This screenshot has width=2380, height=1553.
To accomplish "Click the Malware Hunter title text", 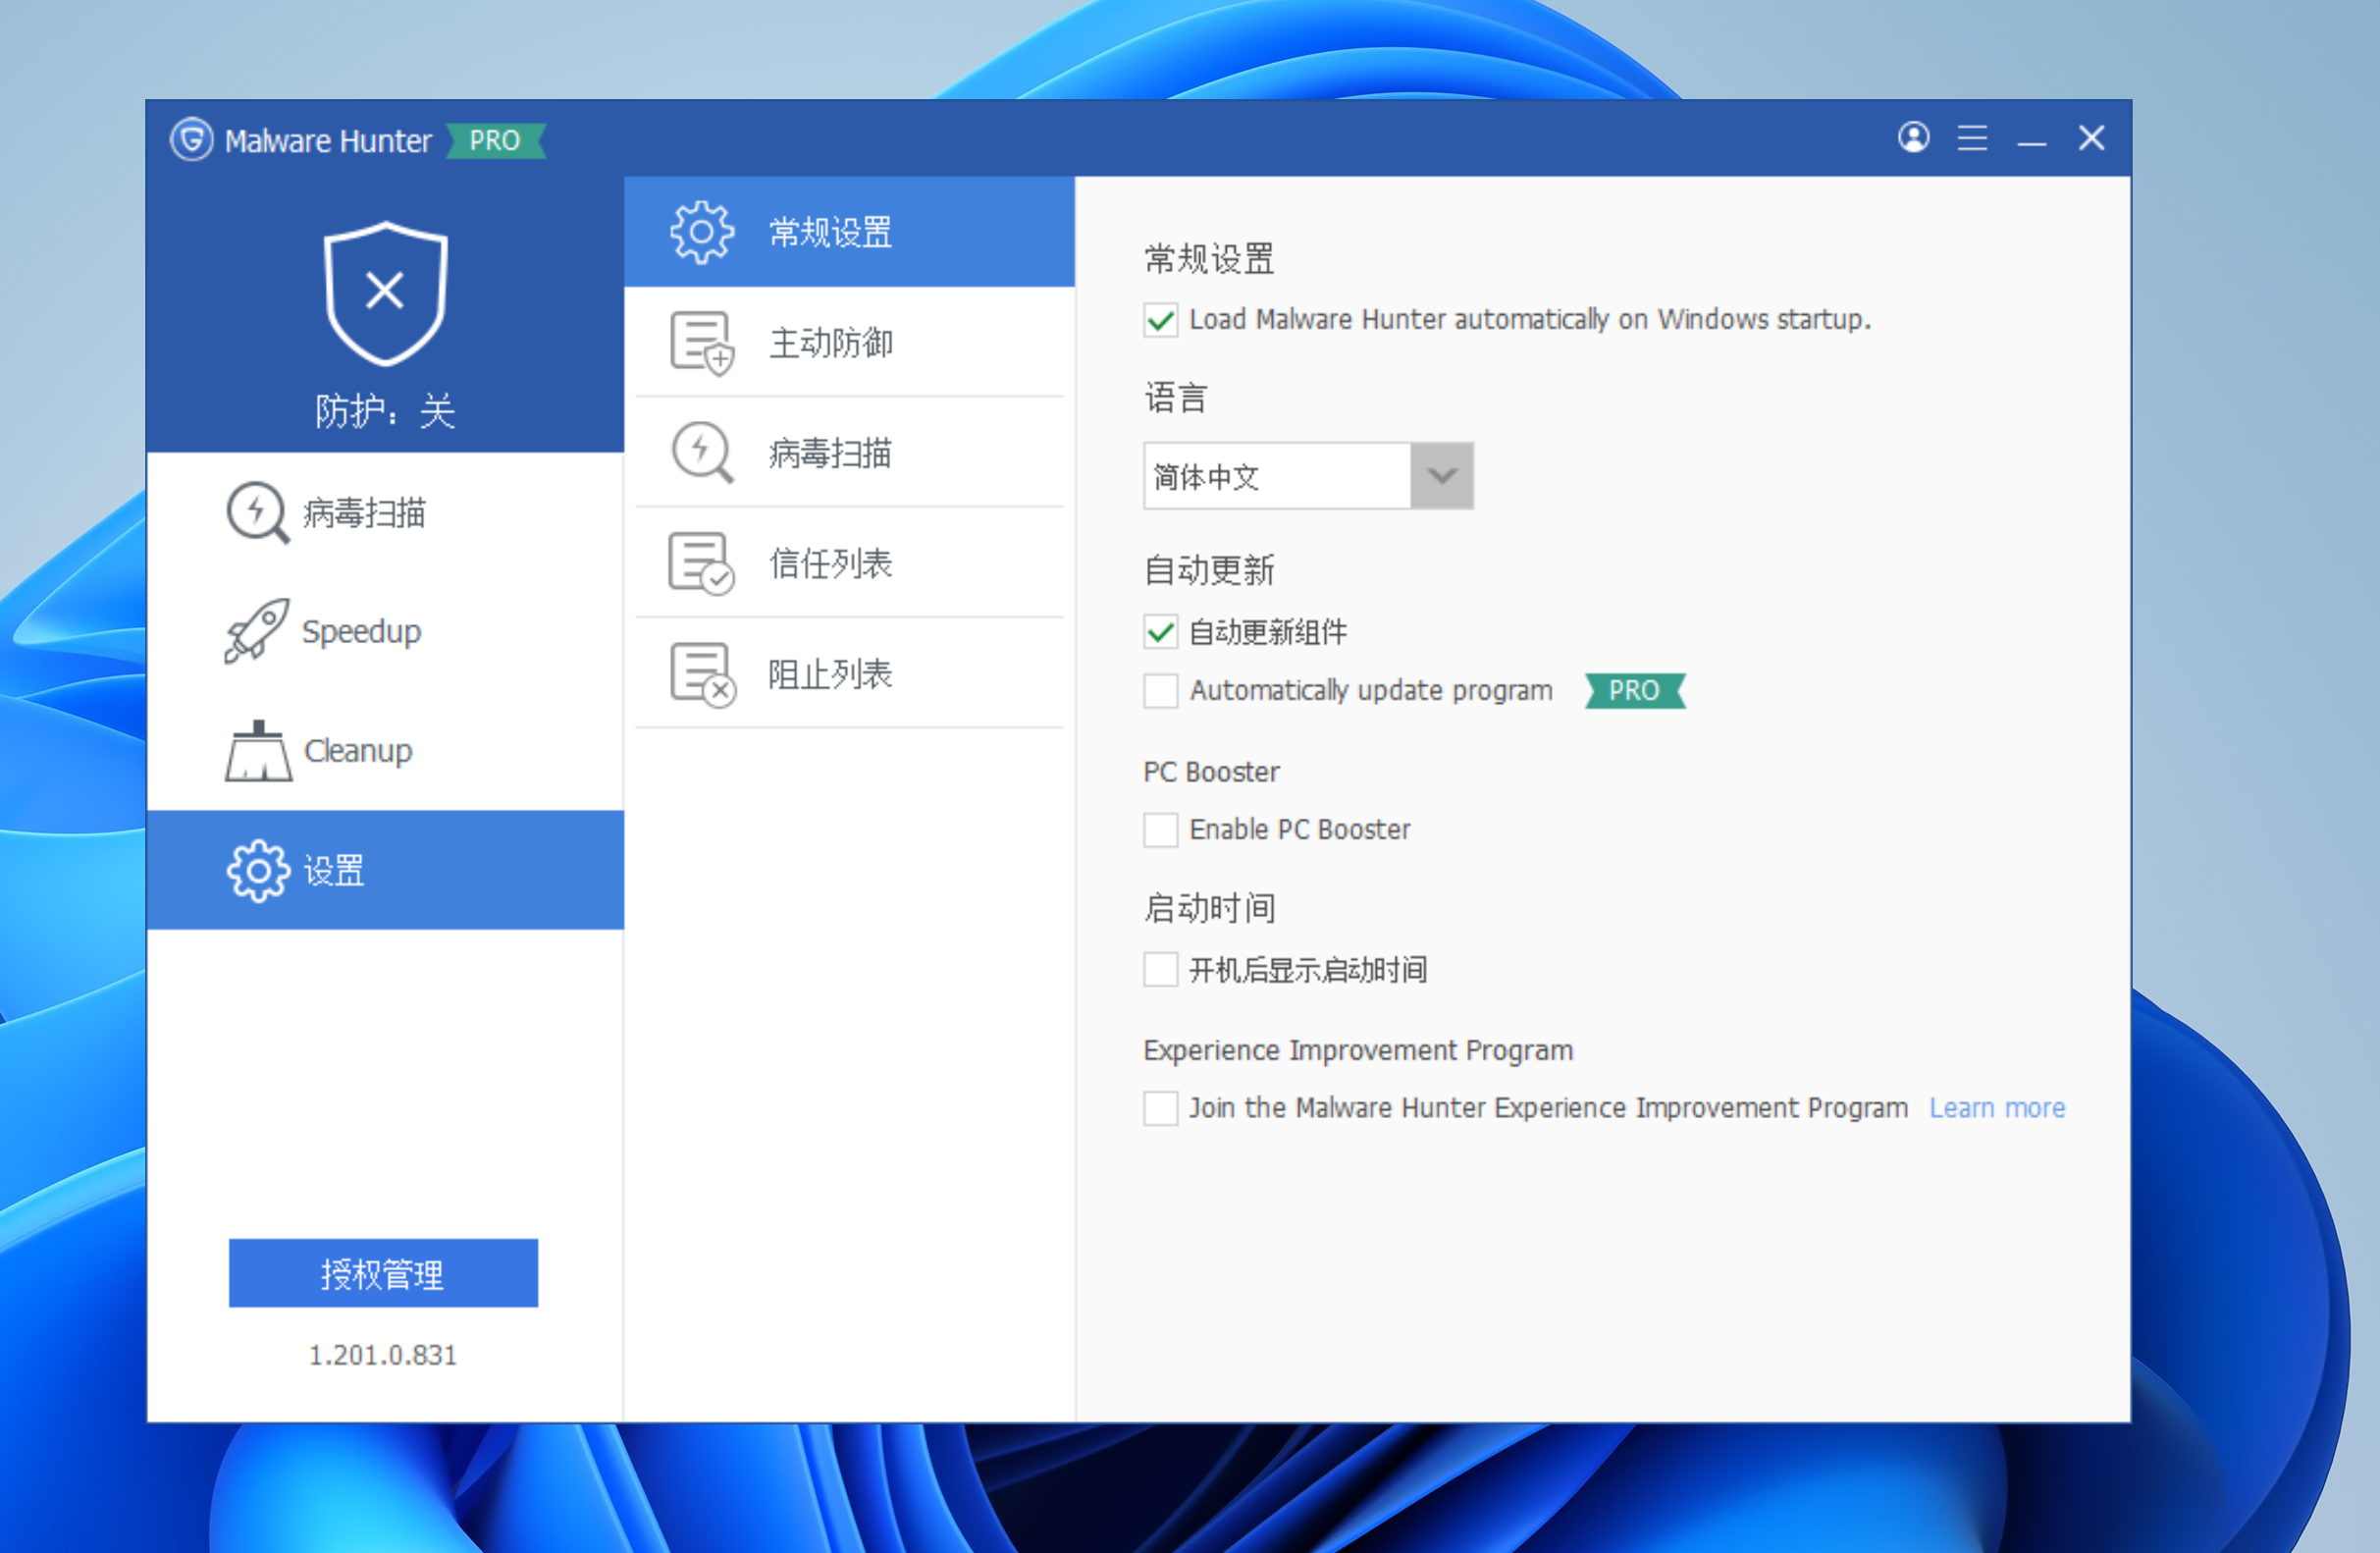I will pos(328,141).
